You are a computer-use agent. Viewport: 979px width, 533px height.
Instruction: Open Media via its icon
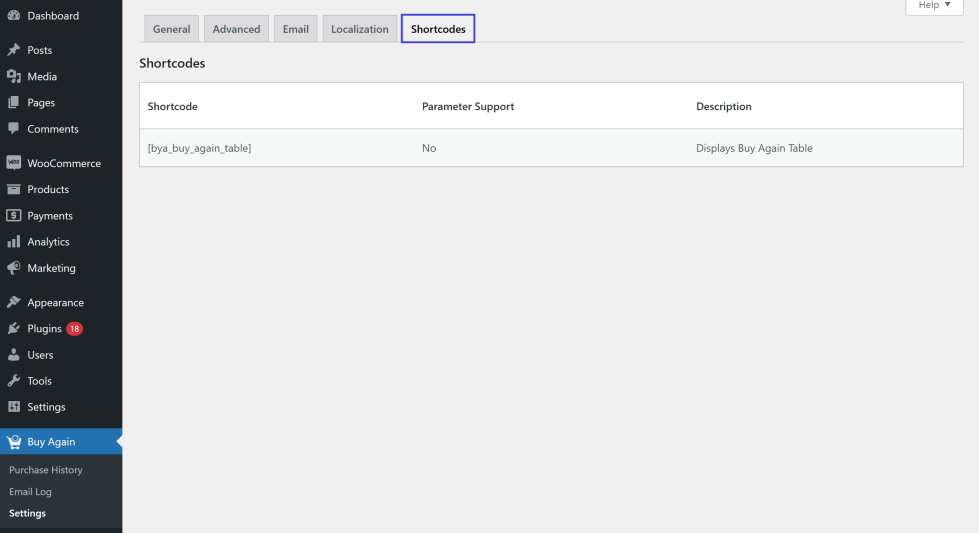(x=14, y=76)
